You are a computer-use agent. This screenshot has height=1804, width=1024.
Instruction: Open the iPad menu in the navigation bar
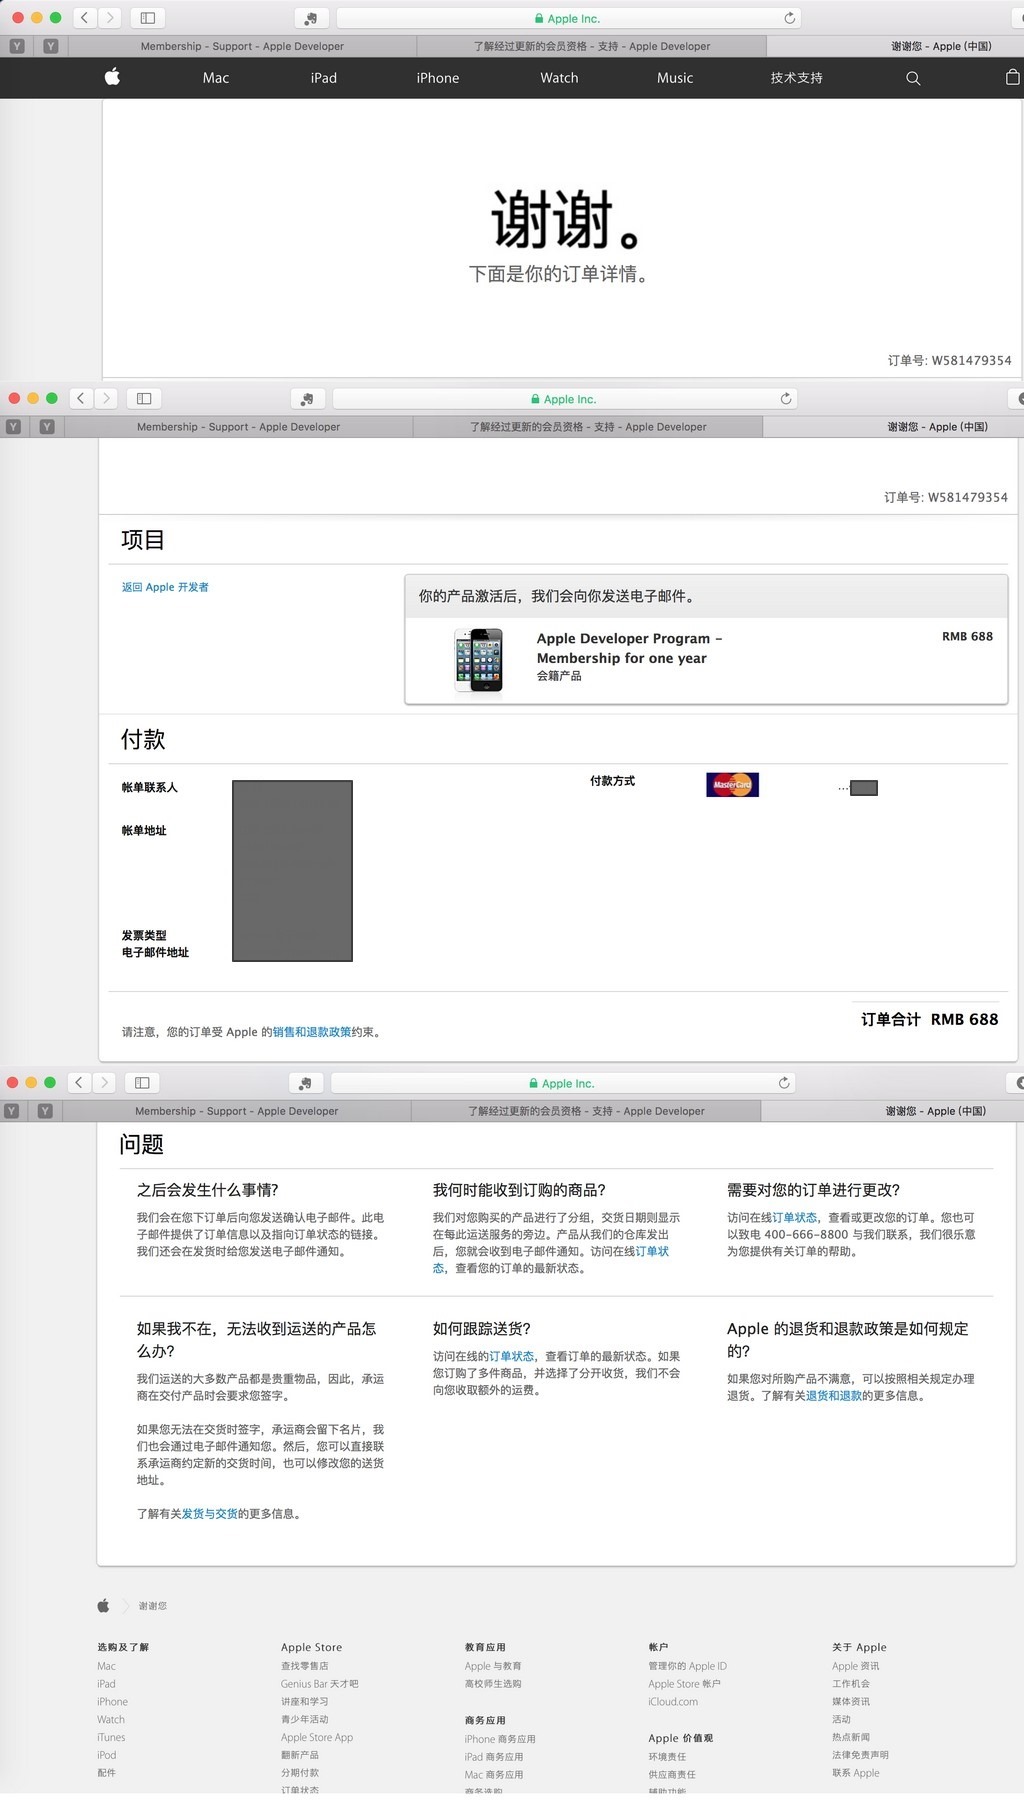(324, 78)
